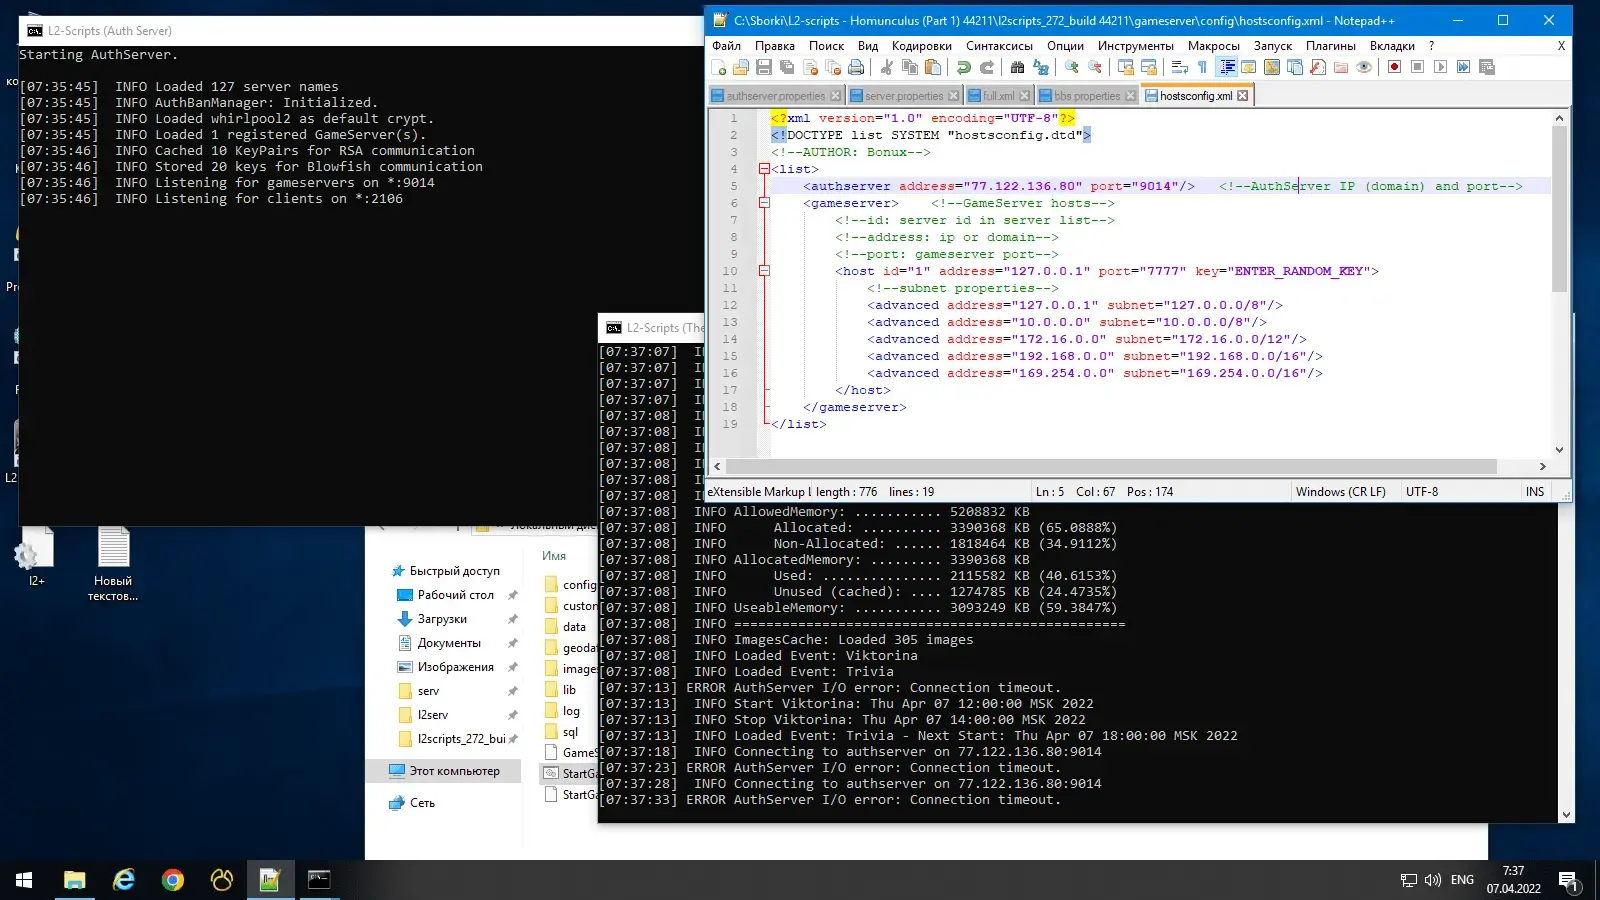
Task: Unpin Рабочий стол from quick access
Action: pos(513,595)
